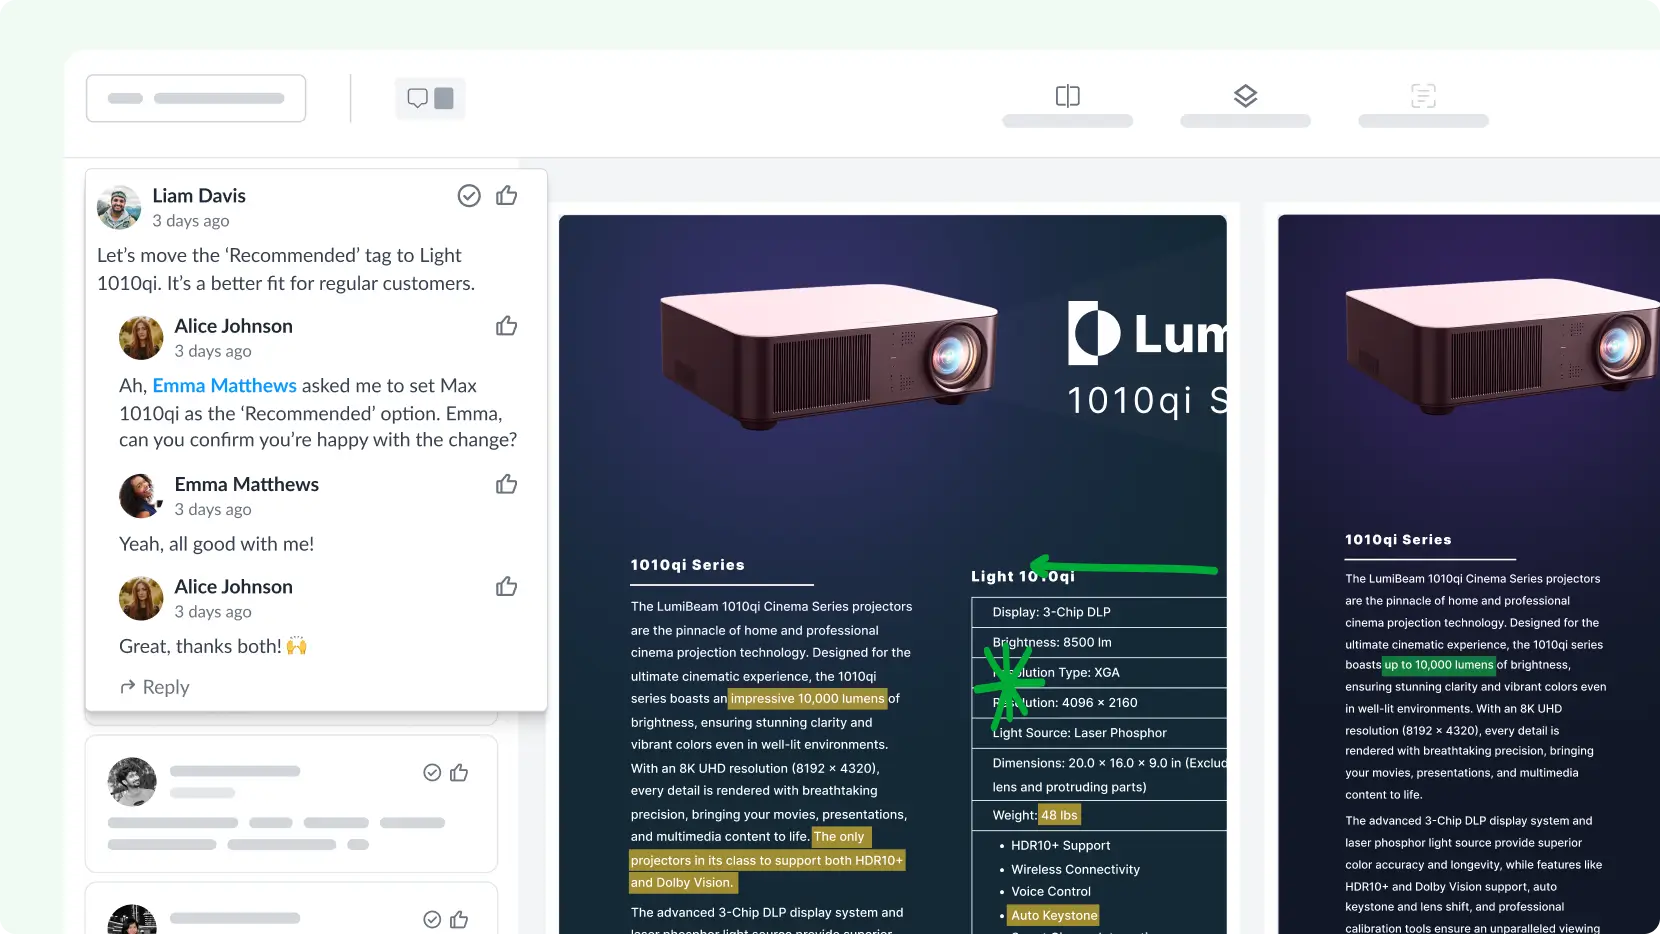Select the text scan compare icon
This screenshot has width=1660, height=934.
click(1423, 97)
